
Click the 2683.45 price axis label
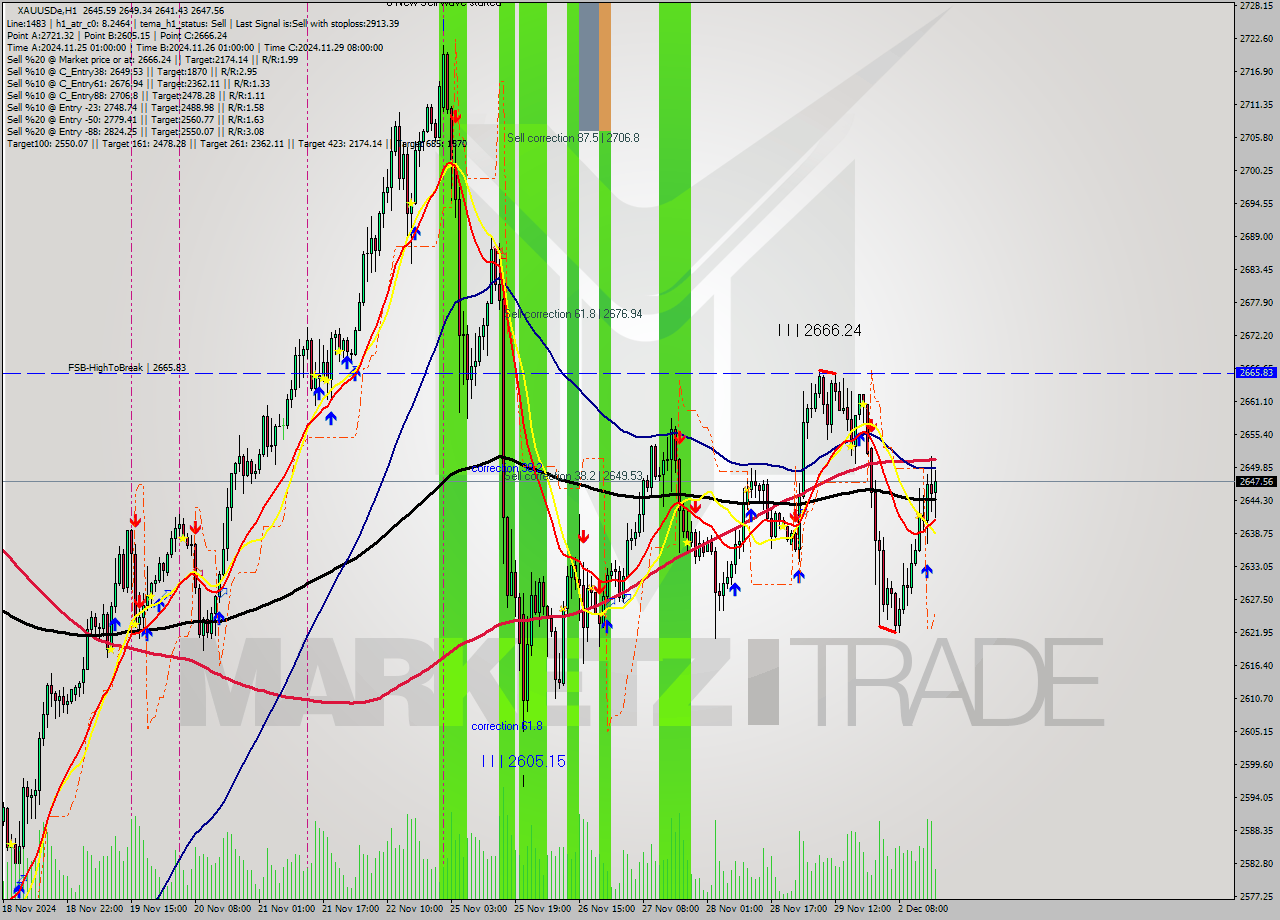click(x=1255, y=270)
